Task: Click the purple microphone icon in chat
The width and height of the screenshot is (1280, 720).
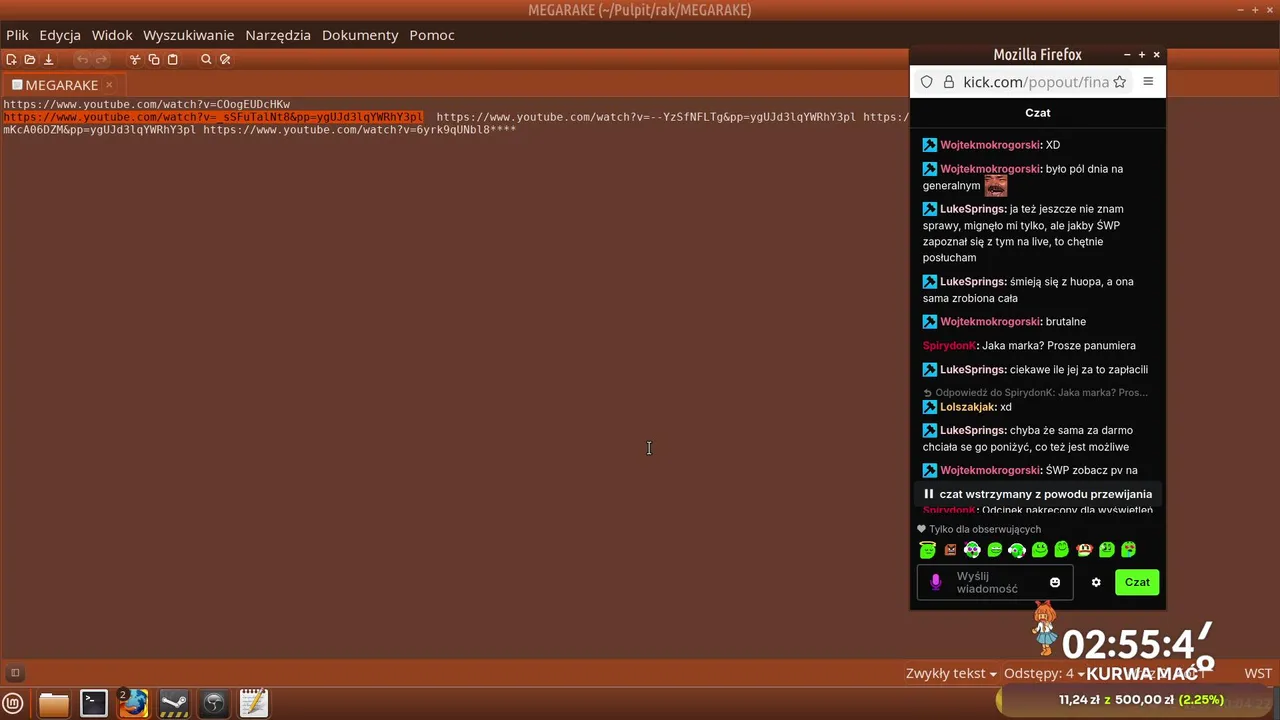Action: tap(936, 582)
